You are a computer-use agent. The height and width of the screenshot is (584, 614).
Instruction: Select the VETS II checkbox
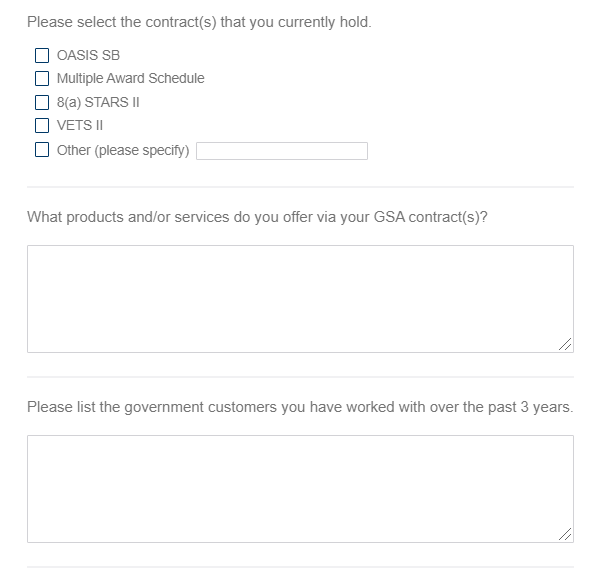(x=42, y=125)
